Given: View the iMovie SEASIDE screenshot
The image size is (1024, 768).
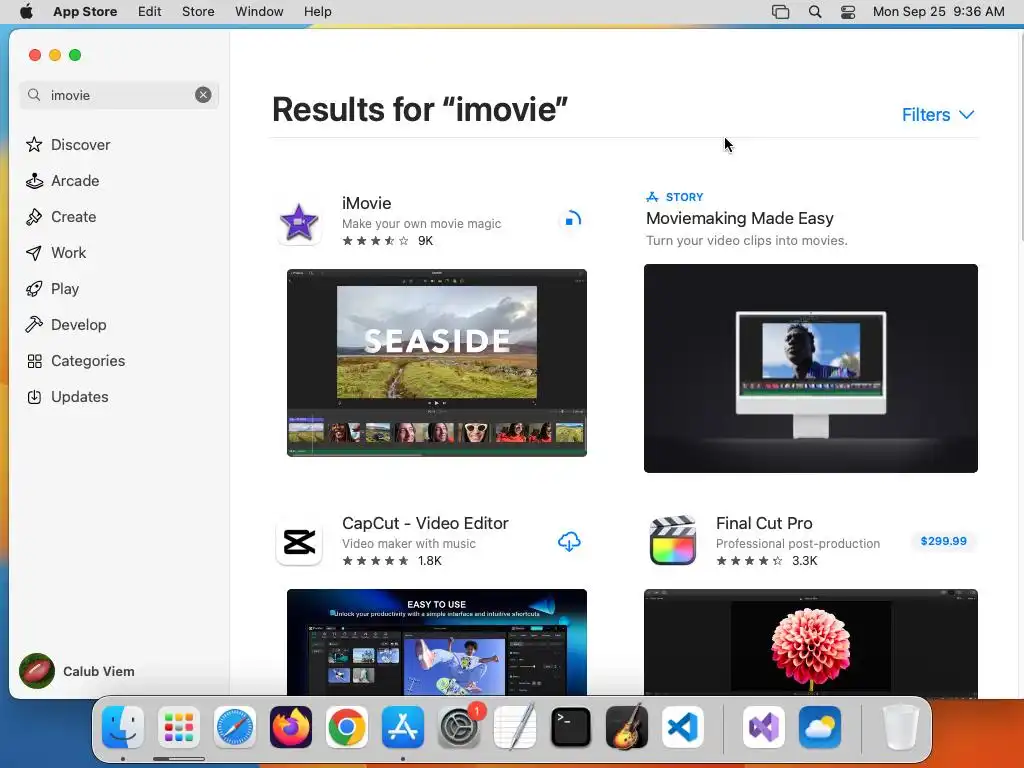Looking at the screenshot, I should tap(437, 362).
